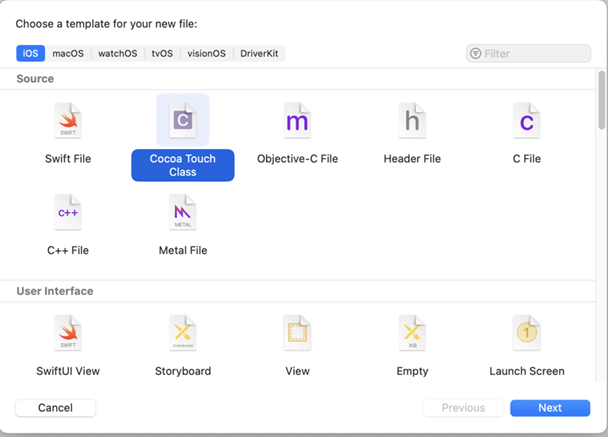Select the View template icon
The width and height of the screenshot is (608, 437).
297,333
